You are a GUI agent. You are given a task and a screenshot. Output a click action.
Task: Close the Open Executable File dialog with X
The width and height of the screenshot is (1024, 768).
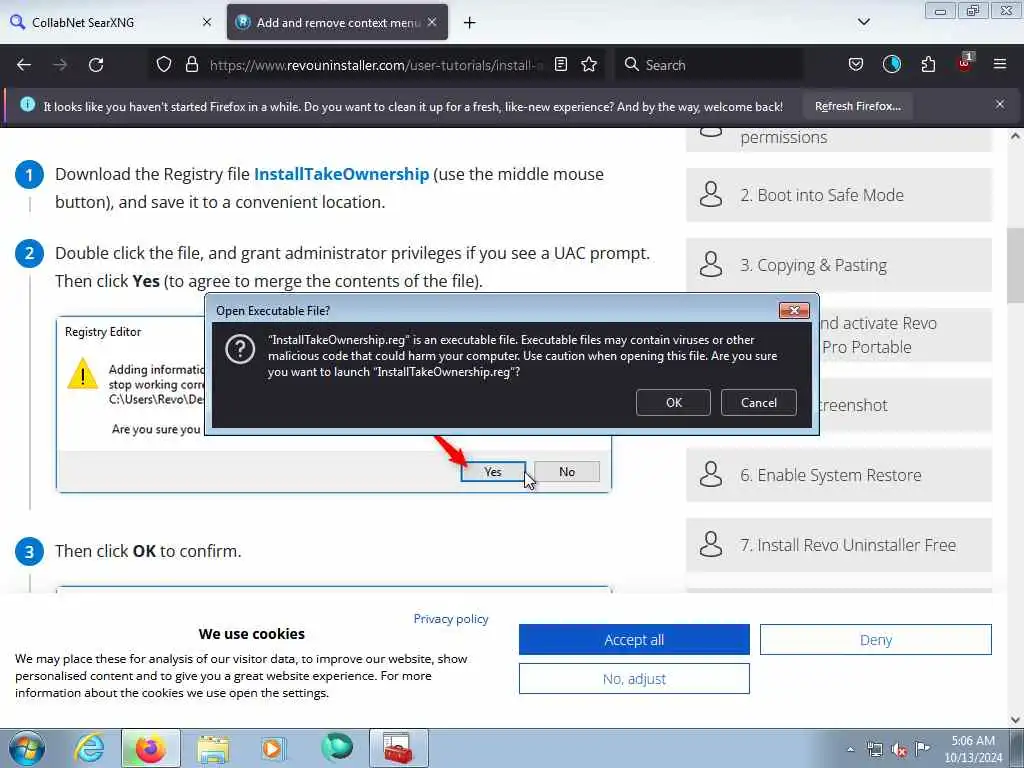pyautogui.click(x=794, y=310)
